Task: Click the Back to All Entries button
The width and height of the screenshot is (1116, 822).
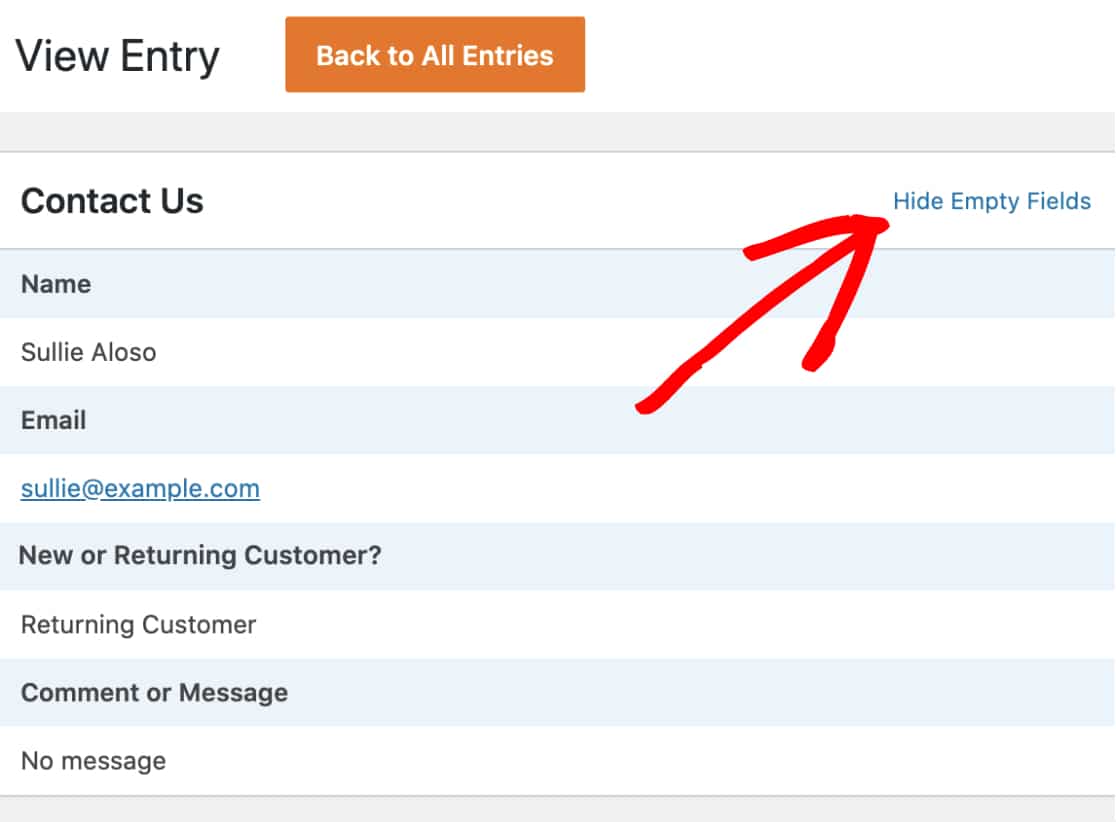Action: click(435, 55)
